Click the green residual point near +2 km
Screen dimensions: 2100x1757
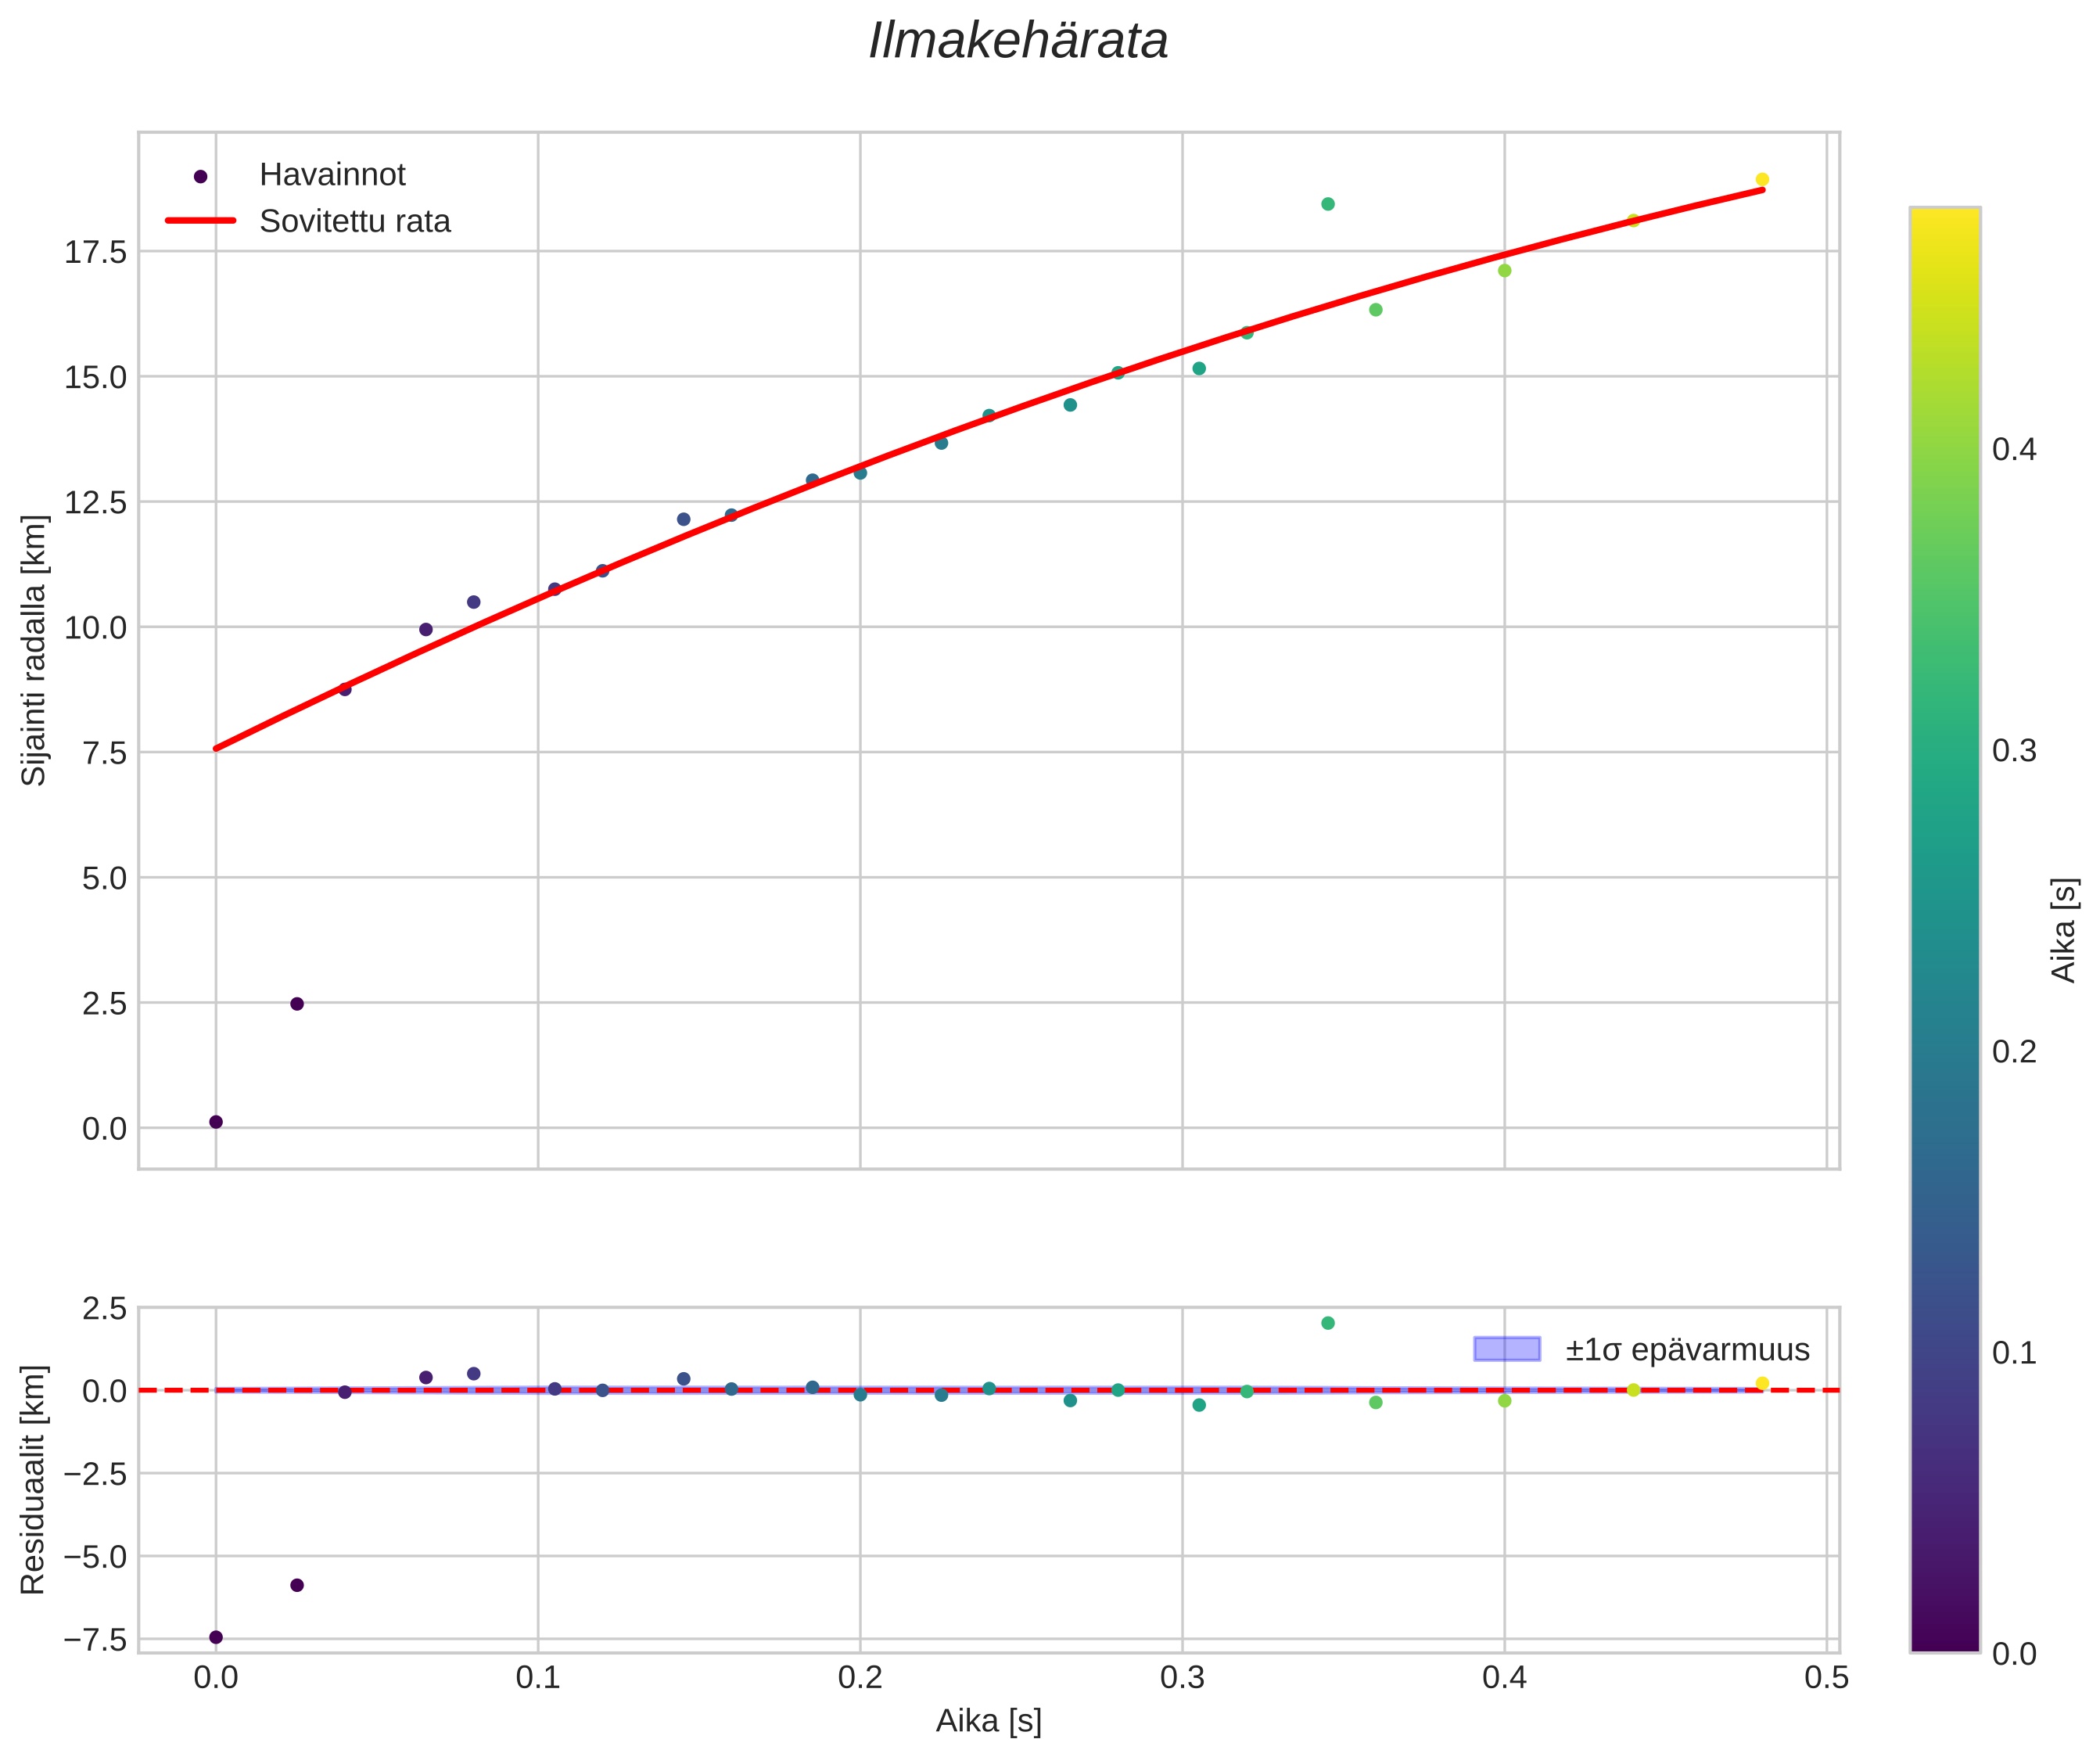point(1328,1323)
